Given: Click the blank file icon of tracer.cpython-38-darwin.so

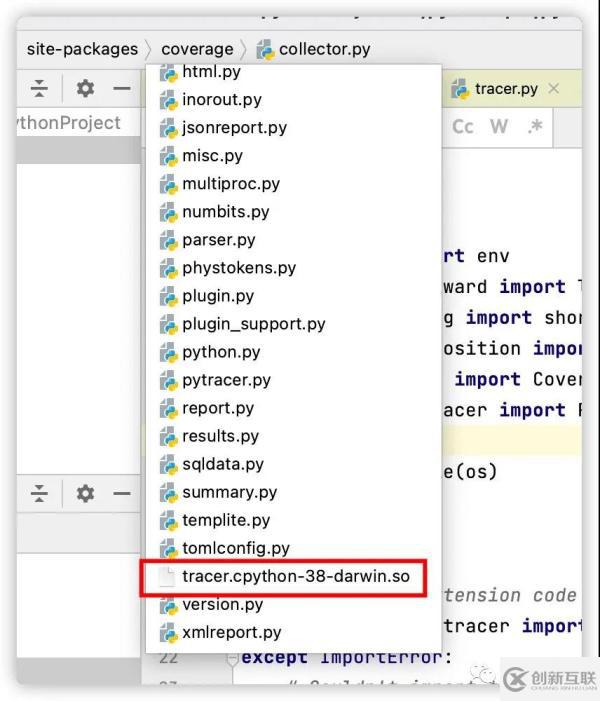Looking at the screenshot, I should [168, 576].
